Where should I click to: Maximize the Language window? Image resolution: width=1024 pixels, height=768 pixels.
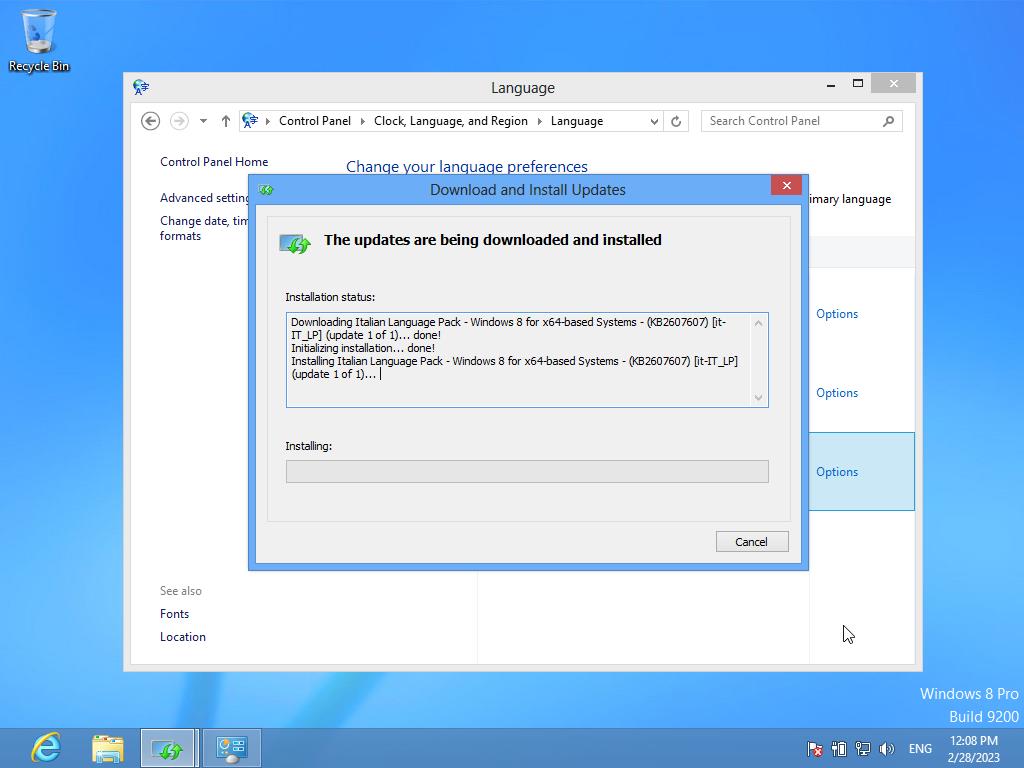pyautogui.click(x=858, y=84)
